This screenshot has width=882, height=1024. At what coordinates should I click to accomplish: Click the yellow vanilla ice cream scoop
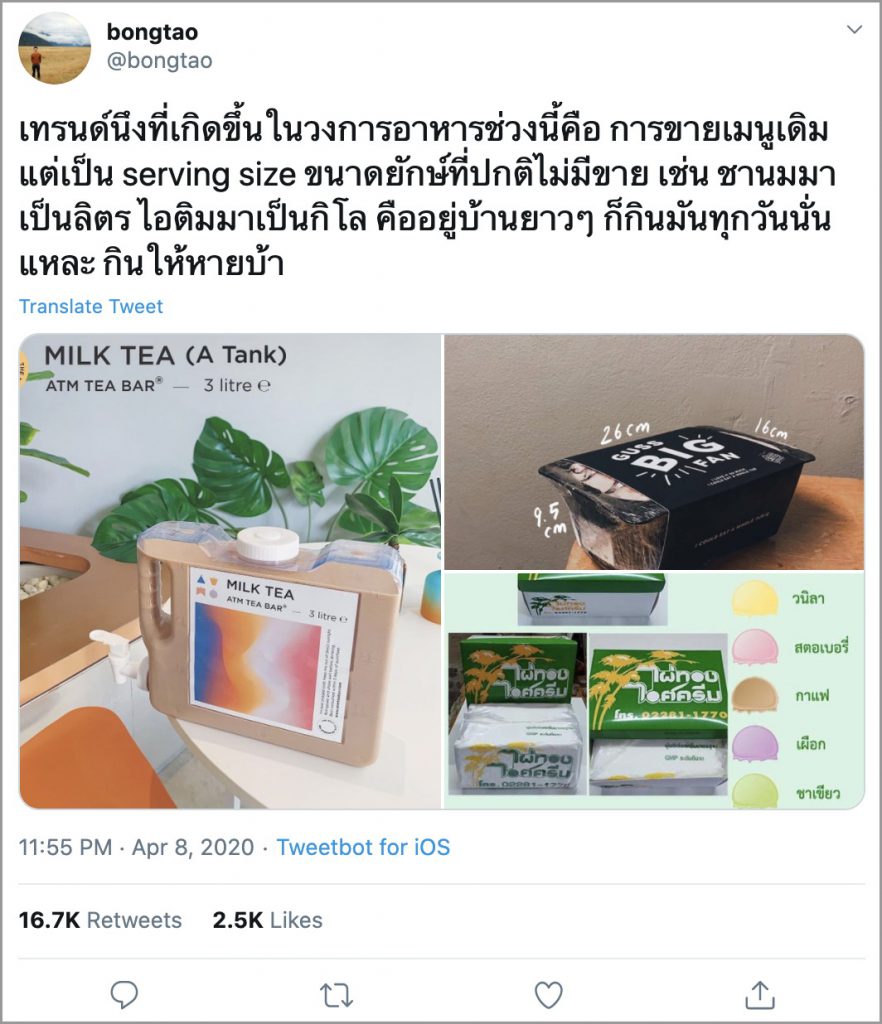[x=755, y=598]
